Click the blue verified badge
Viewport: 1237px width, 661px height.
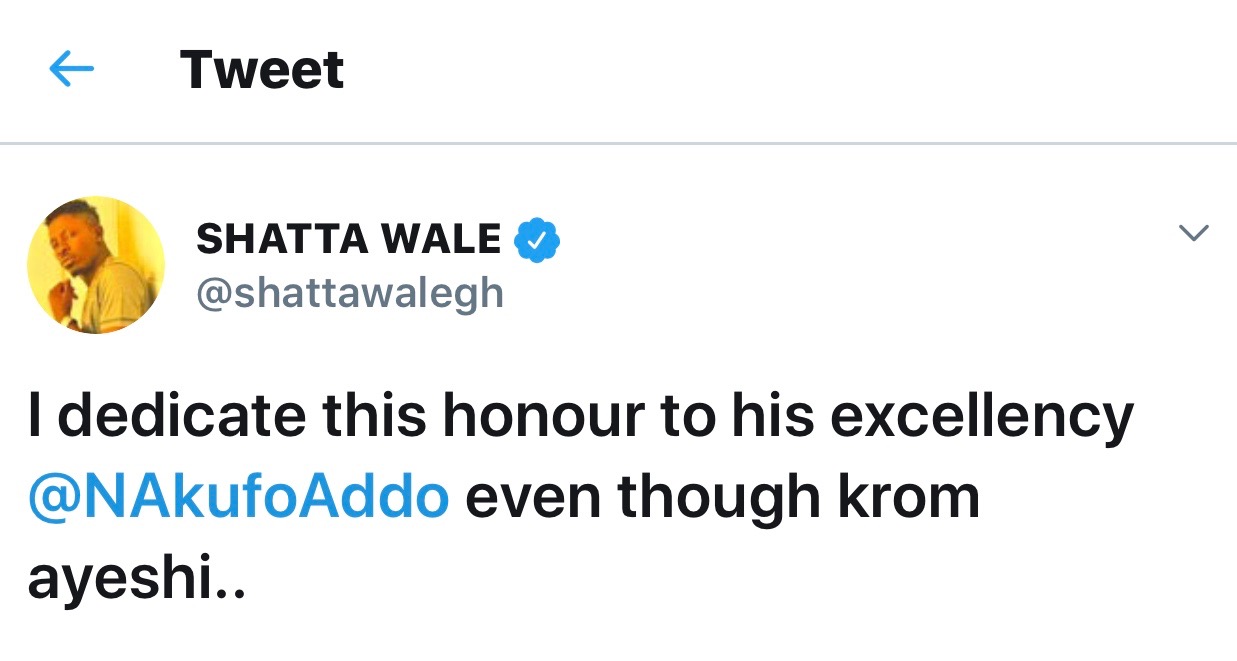click(537, 240)
